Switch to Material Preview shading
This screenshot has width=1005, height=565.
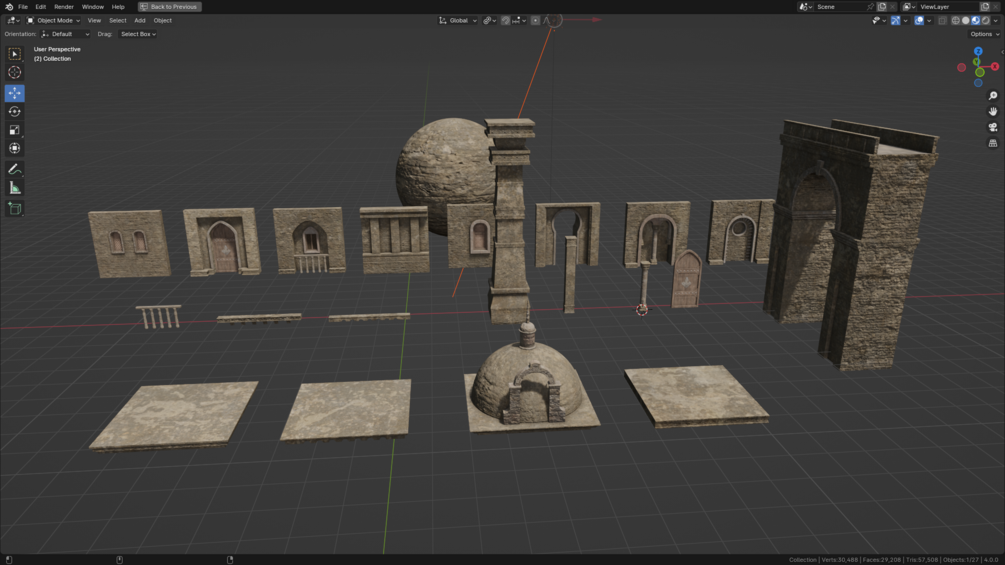pos(976,20)
